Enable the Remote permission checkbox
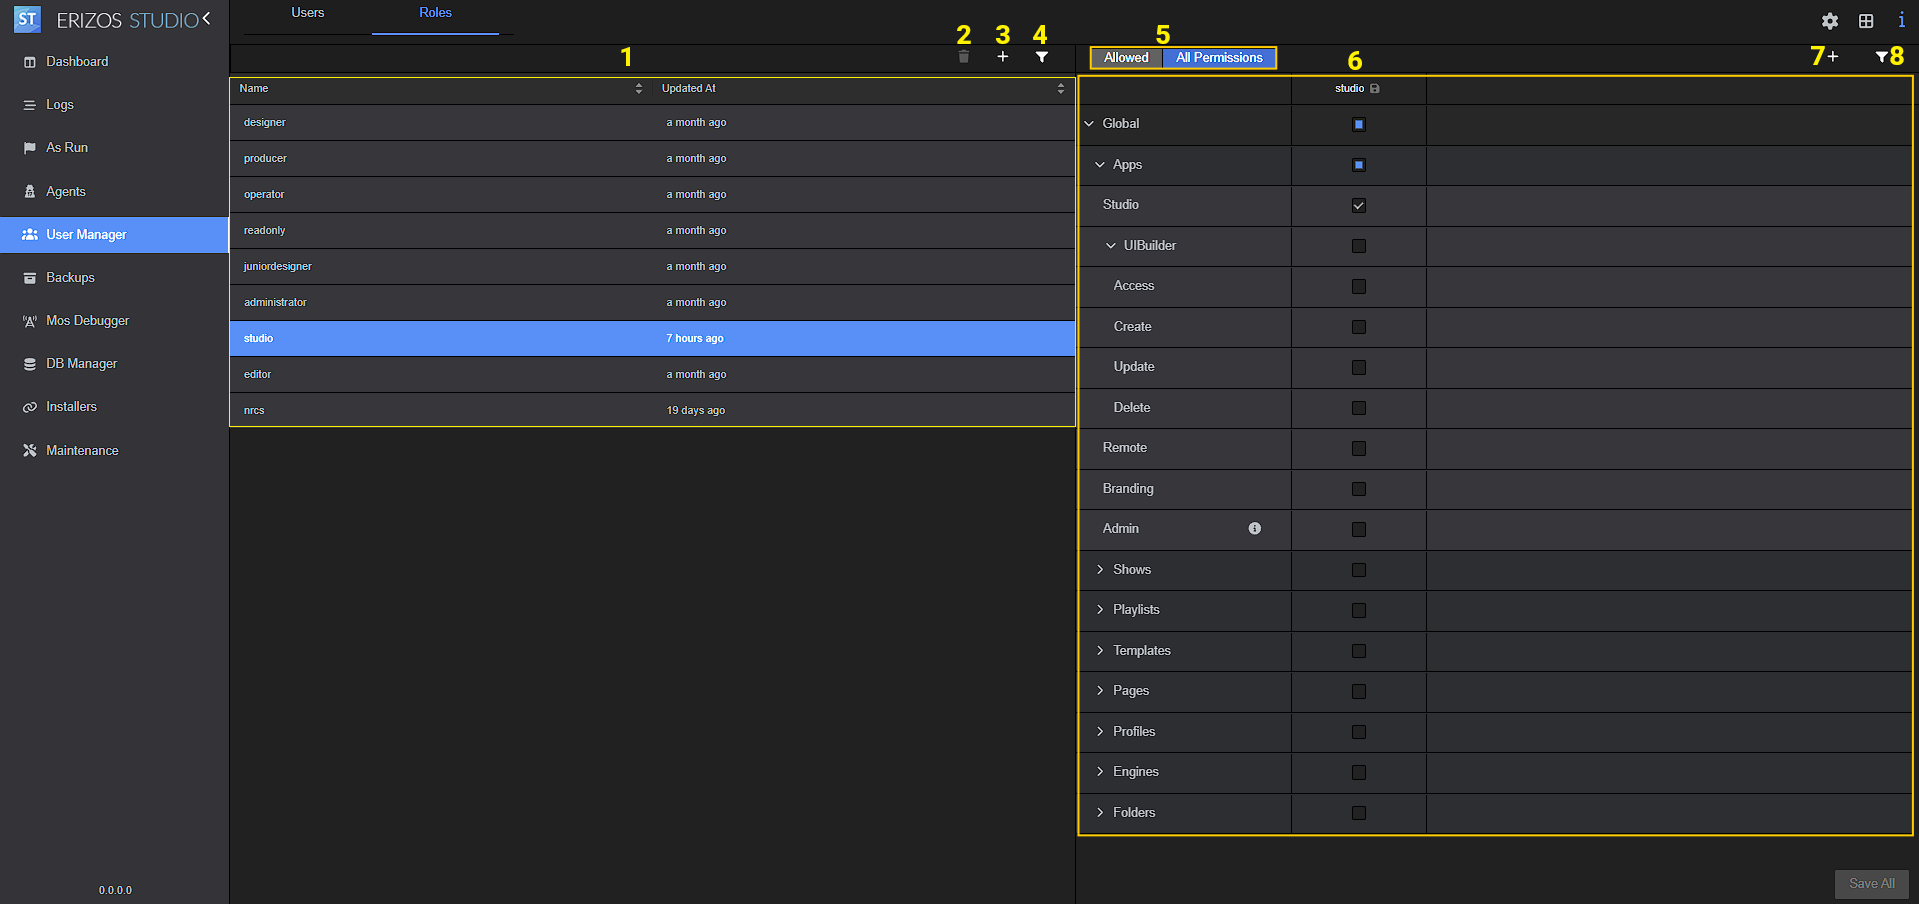 [1358, 449]
